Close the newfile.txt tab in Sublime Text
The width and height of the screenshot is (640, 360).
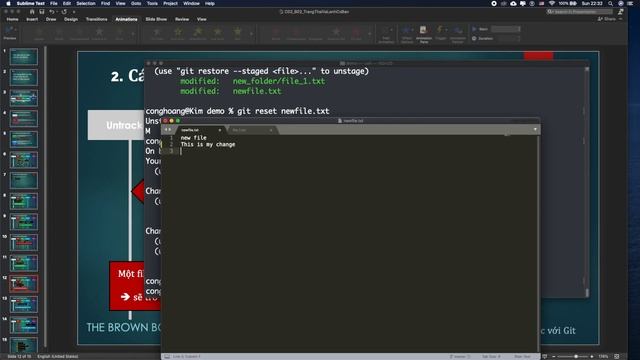(x=220, y=130)
